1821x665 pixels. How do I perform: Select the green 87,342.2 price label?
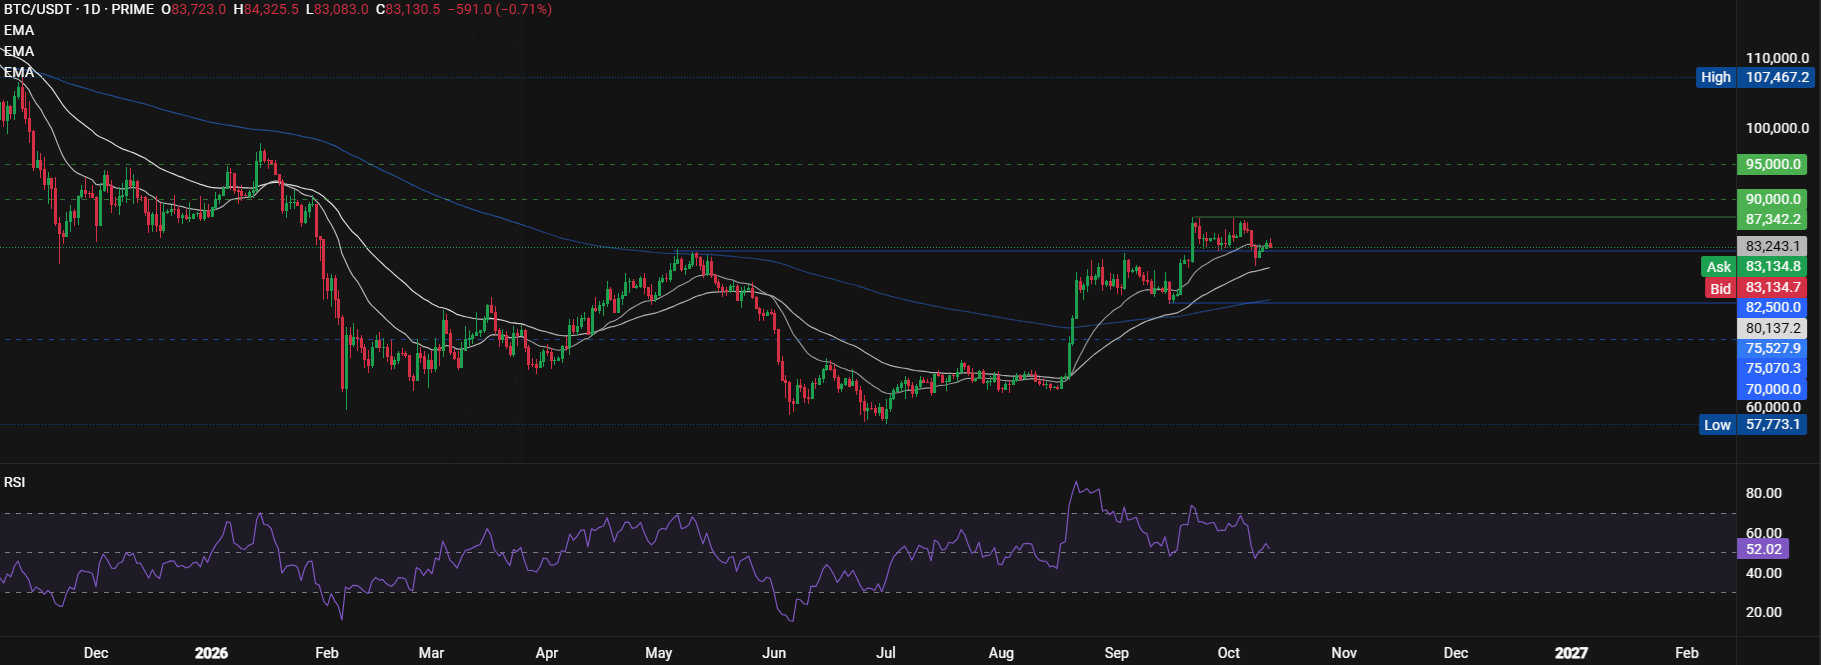click(1773, 219)
